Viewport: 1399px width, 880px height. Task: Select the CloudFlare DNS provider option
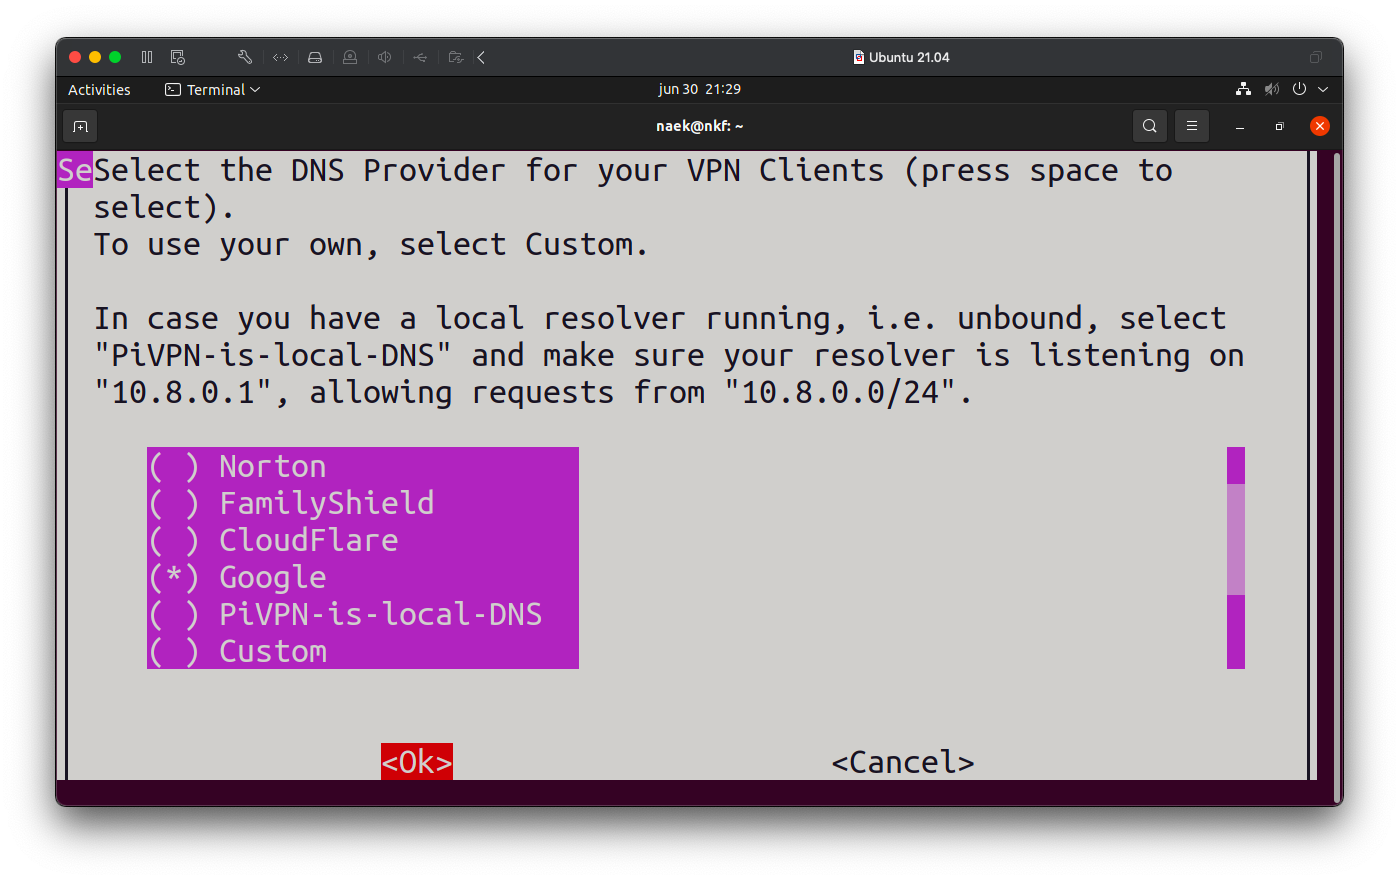(x=363, y=540)
